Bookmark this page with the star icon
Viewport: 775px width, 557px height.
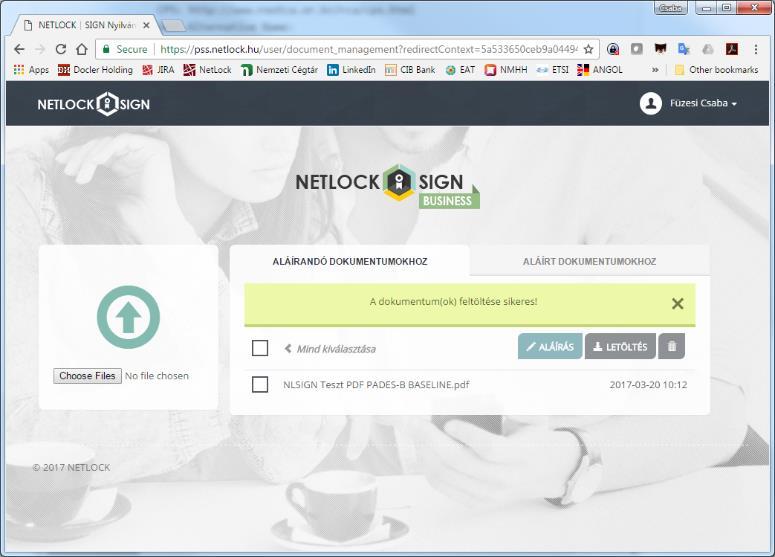pyautogui.click(x=588, y=49)
